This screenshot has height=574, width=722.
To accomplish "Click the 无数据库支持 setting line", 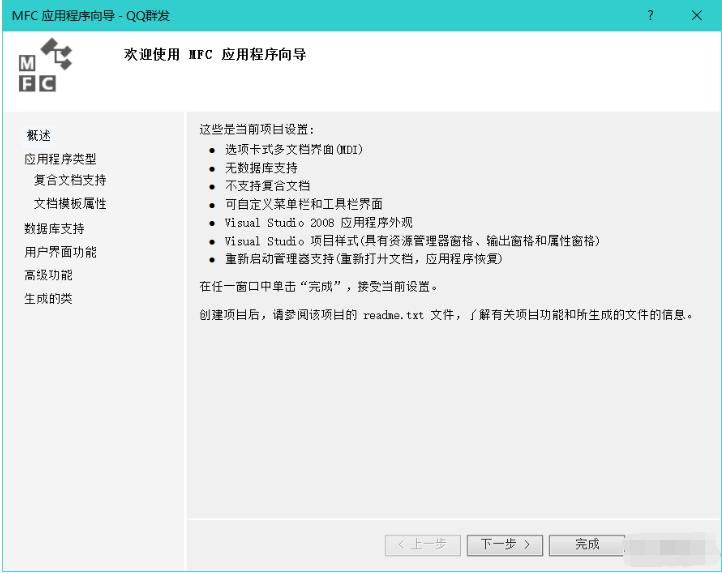I will coord(261,168).
